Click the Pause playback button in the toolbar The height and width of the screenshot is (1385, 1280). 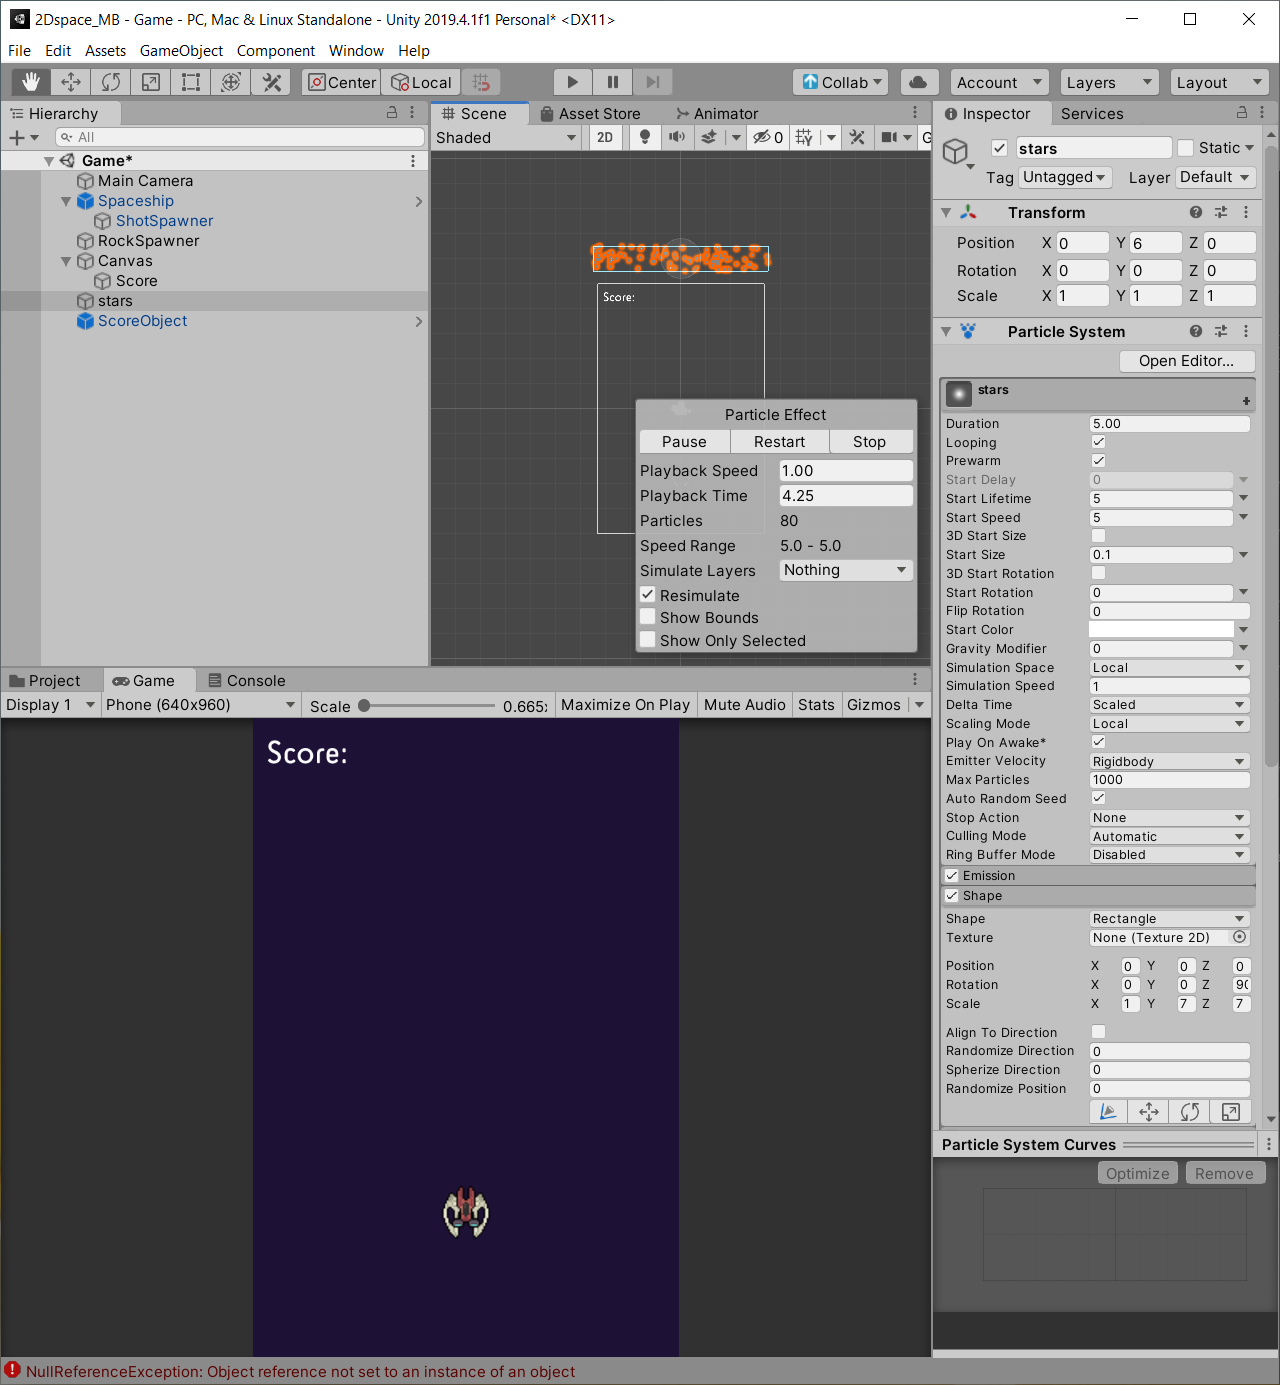click(x=613, y=82)
